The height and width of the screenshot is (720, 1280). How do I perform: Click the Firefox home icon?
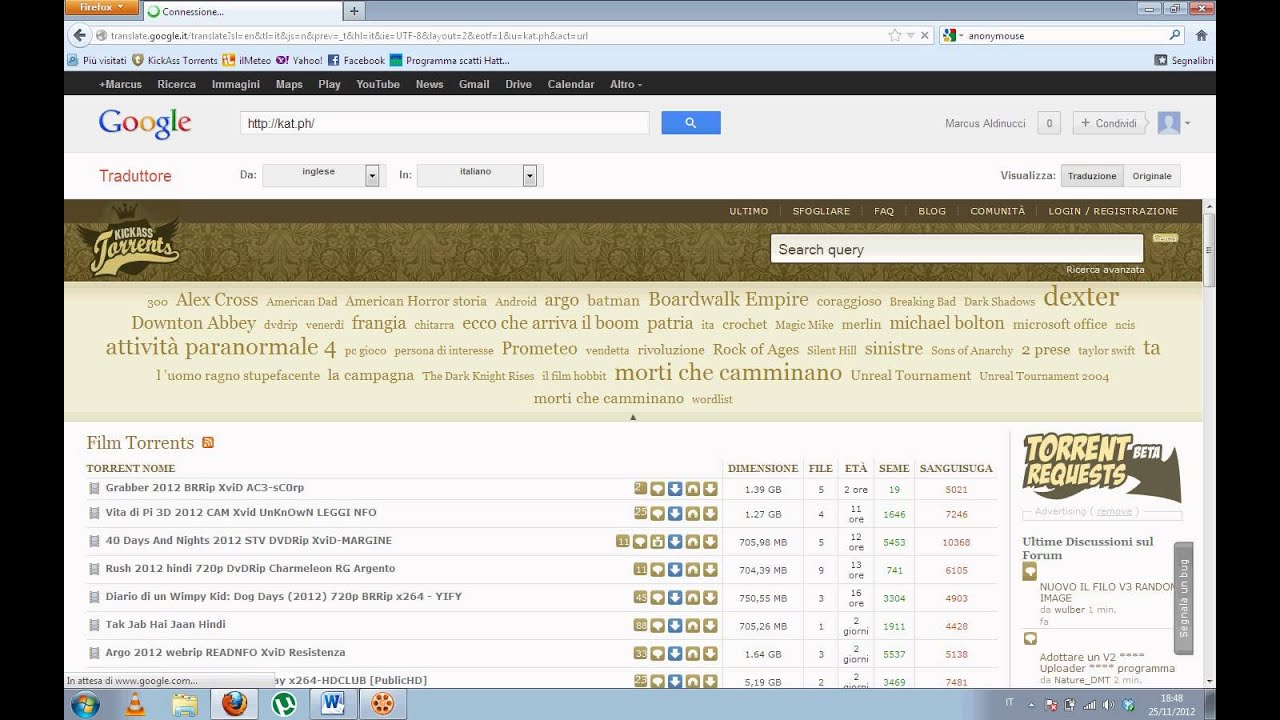tap(1201, 35)
